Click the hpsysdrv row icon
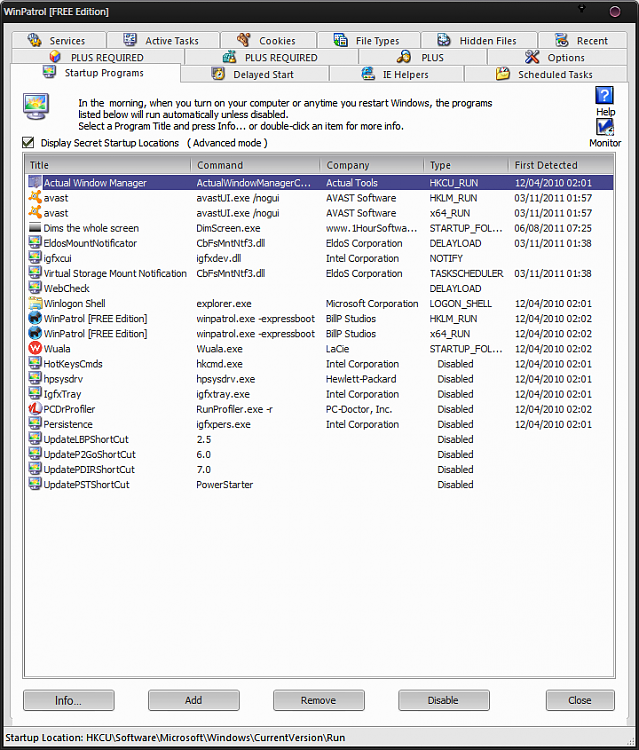639x750 pixels. pyautogui.click(x=35, y=378)
